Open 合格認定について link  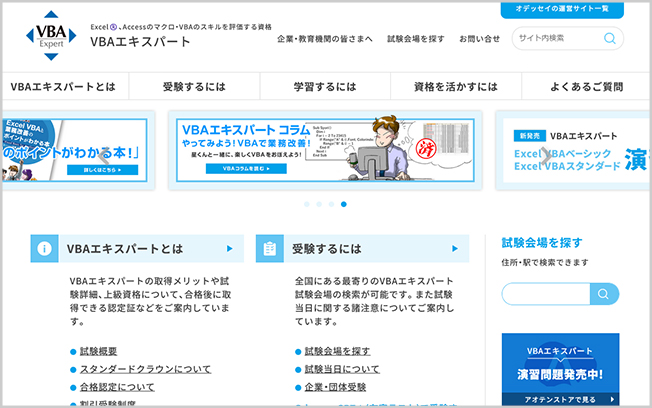(117, 387)
